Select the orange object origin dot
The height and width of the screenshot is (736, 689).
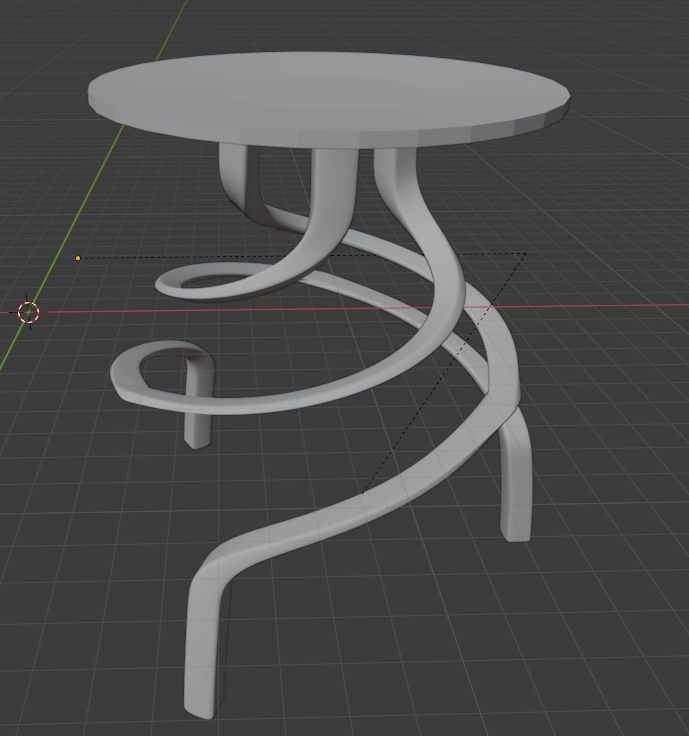point(78,258)
